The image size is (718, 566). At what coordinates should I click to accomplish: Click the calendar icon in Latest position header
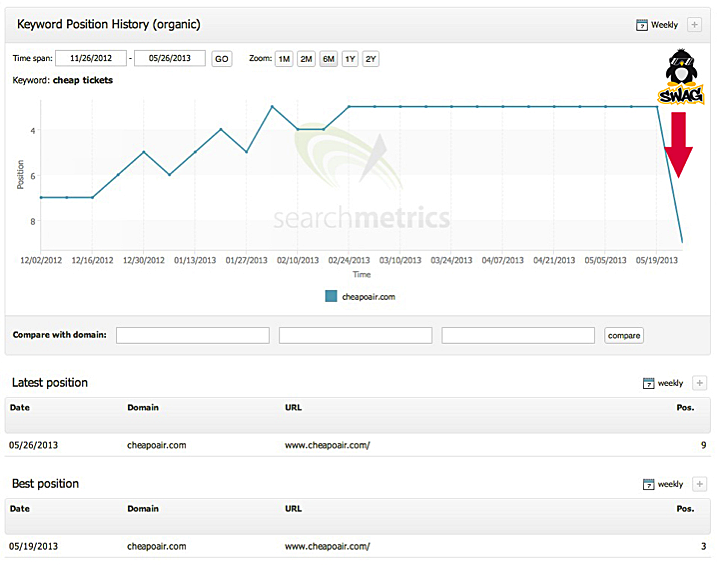[x=648, y=383]
